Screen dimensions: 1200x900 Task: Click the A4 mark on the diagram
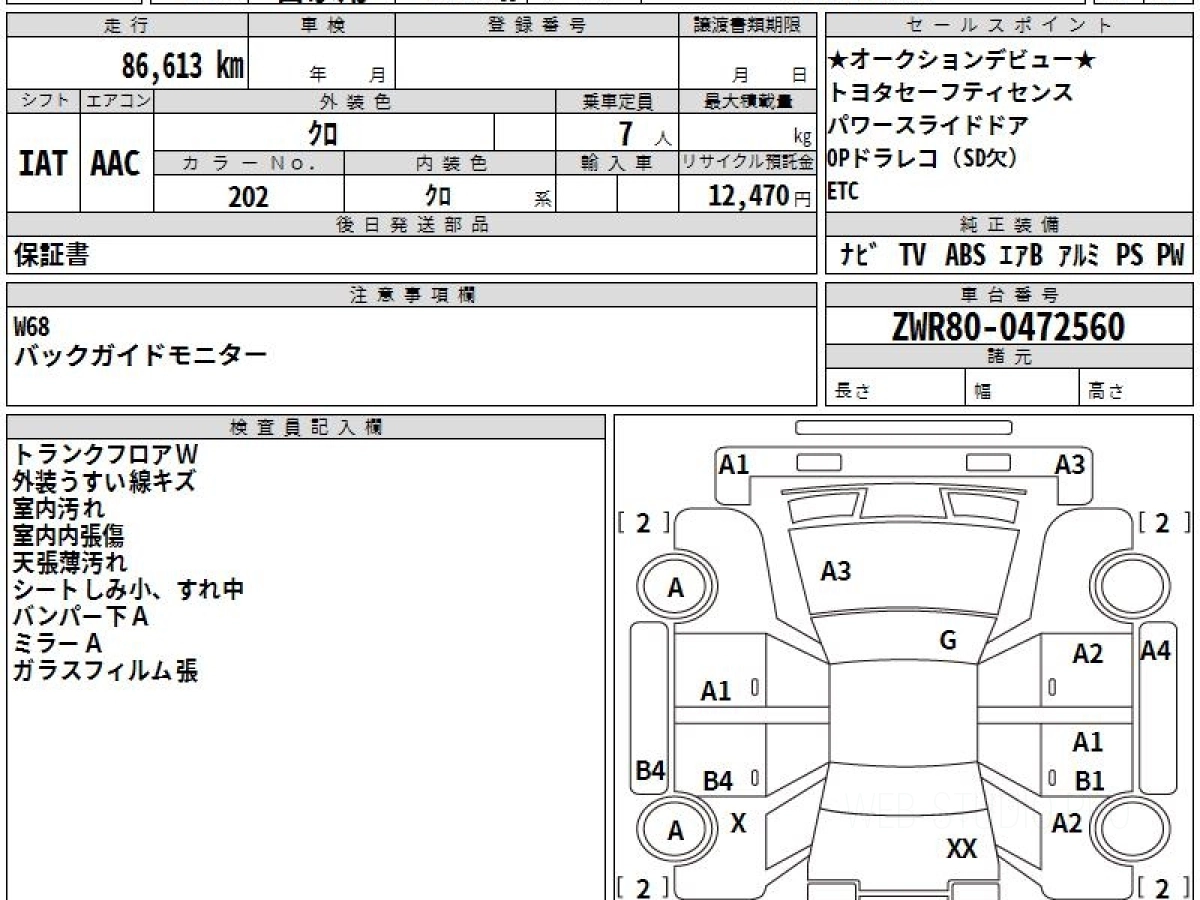1155,651
